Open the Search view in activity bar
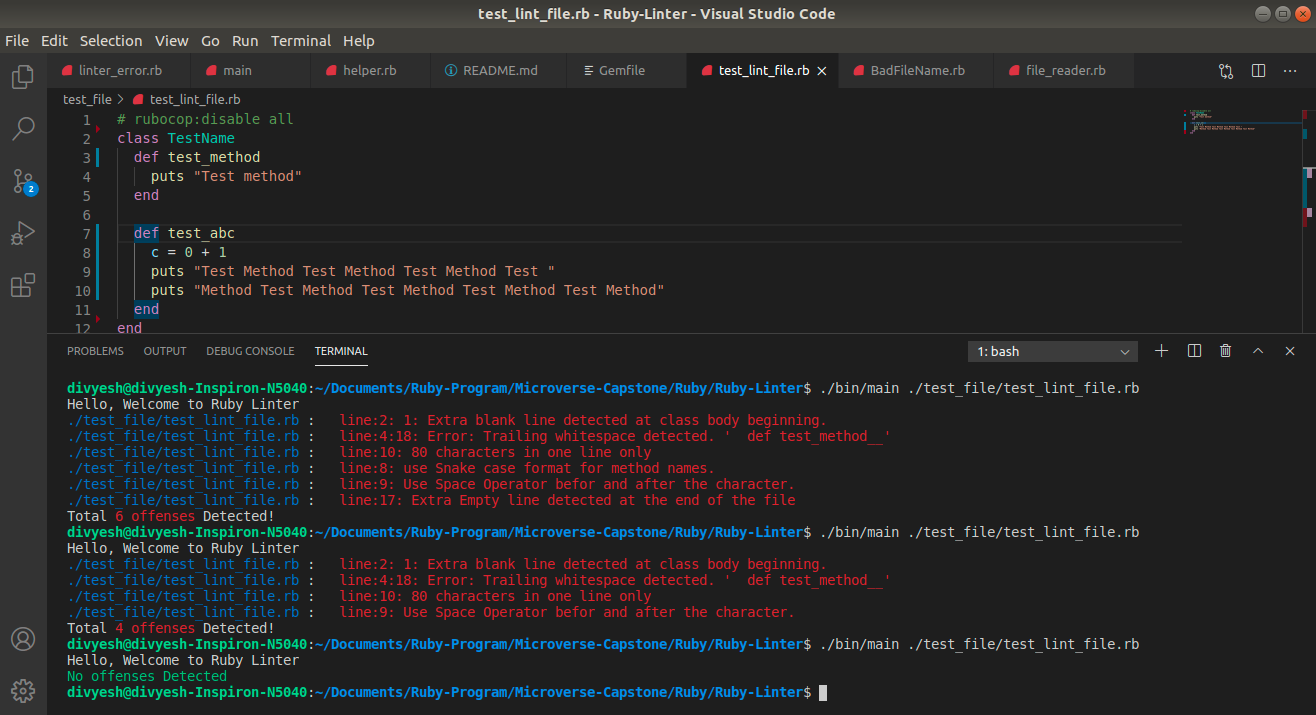 coord(23,129)
